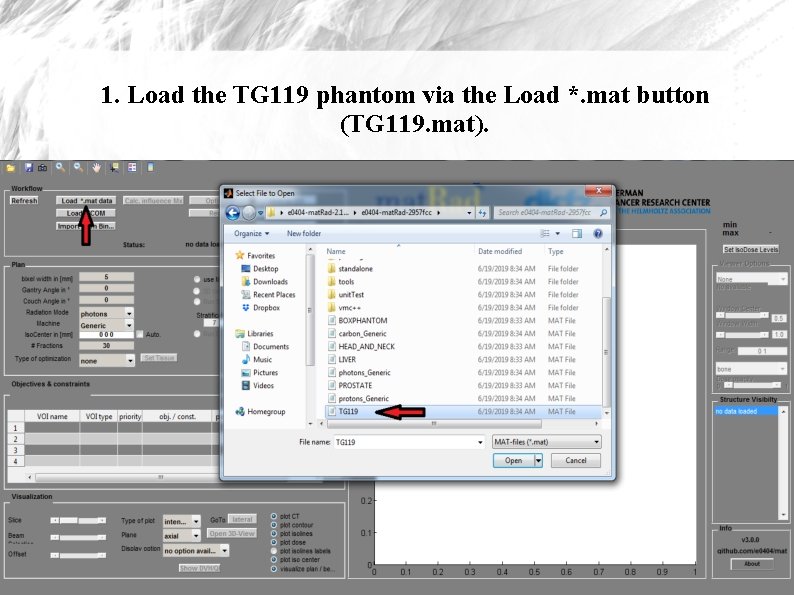
Task: Select the TG119 MAT file
Action: 462,412
